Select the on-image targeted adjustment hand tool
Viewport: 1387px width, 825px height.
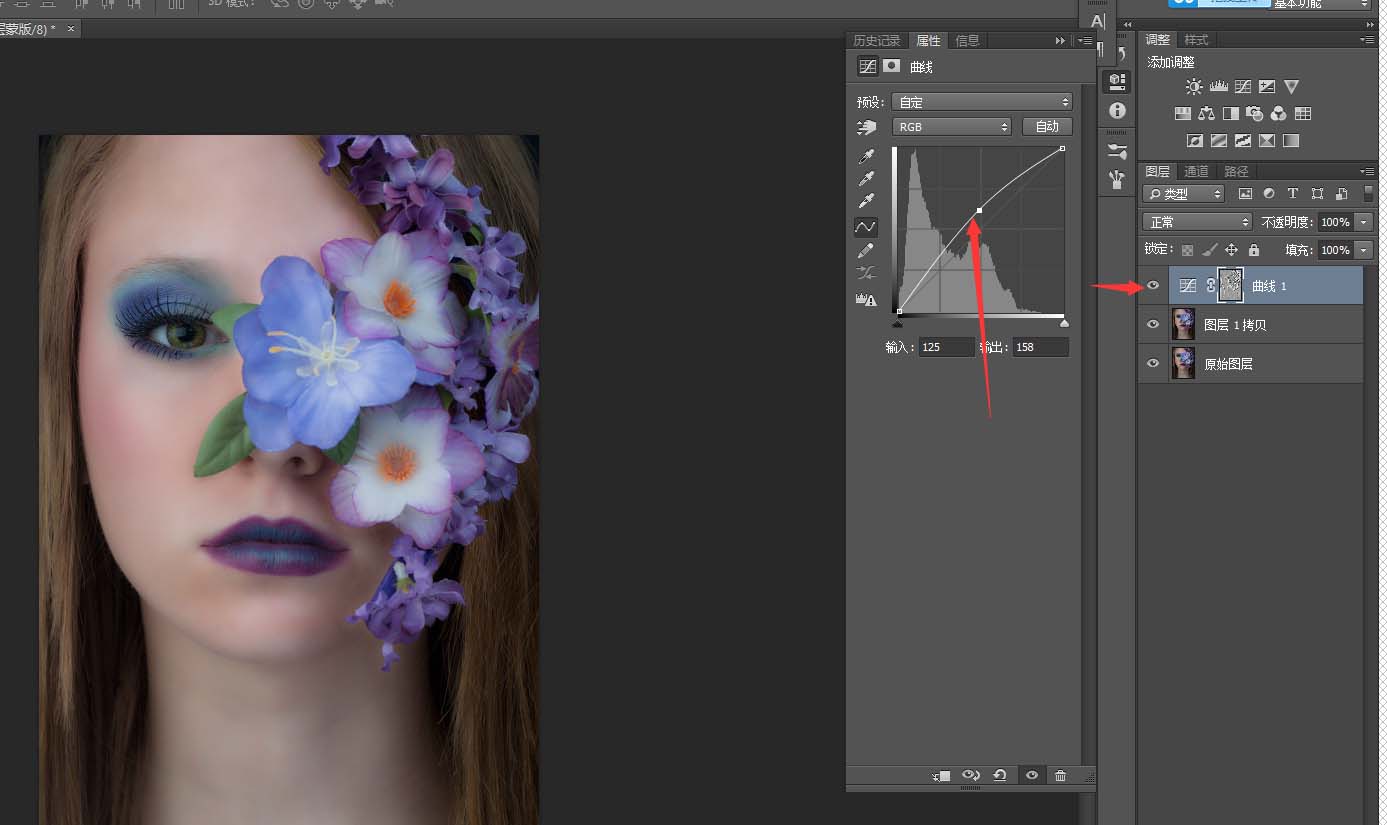coord(866,127)
